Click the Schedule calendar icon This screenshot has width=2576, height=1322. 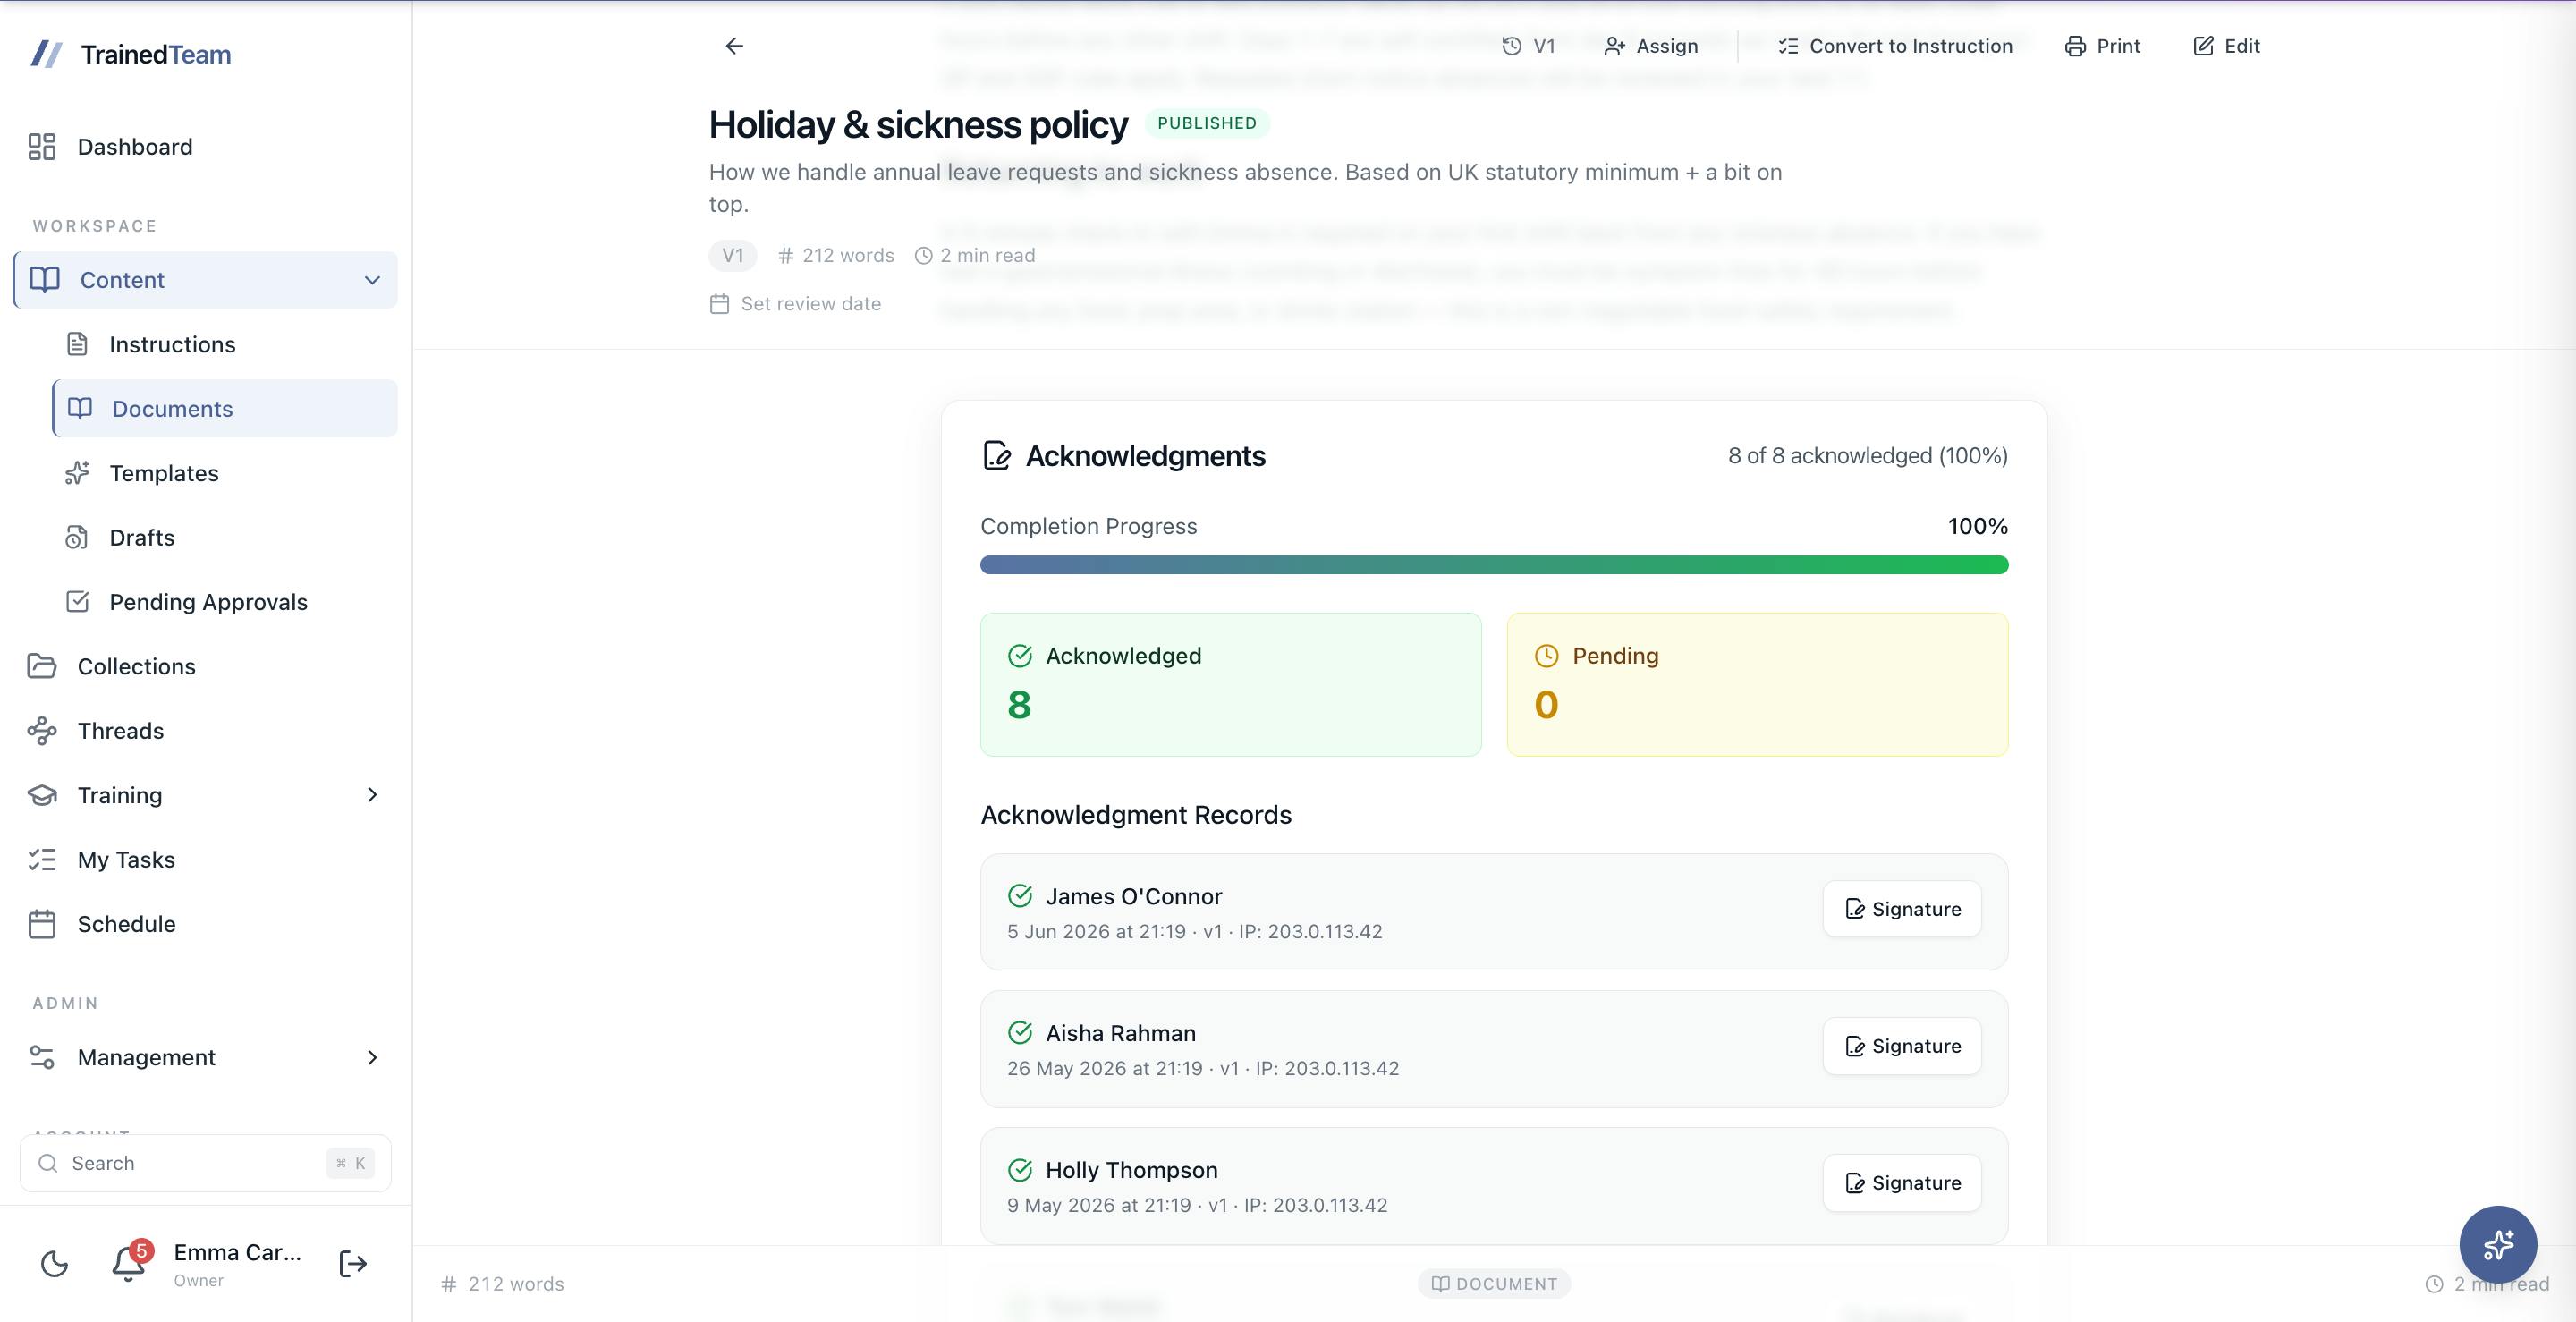(x=42, y=924)
